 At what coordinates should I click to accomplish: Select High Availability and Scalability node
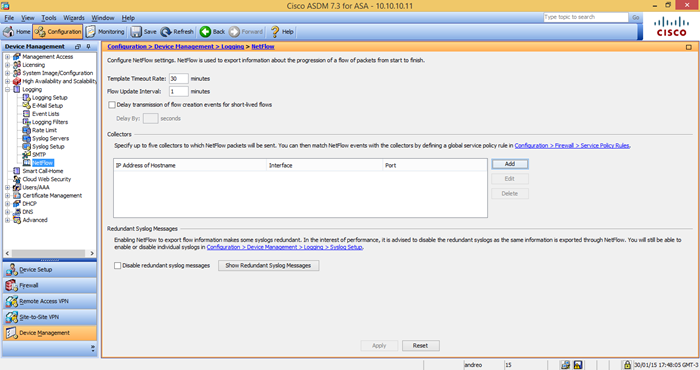click(x=59, y=81)
